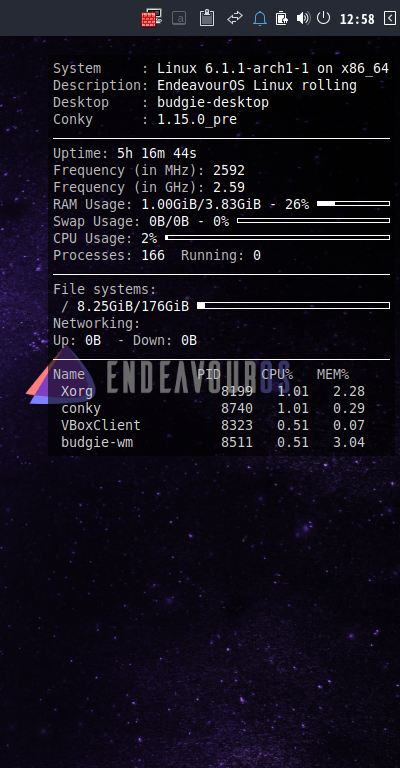Click the 'Networking:' label

click(96, 324)
